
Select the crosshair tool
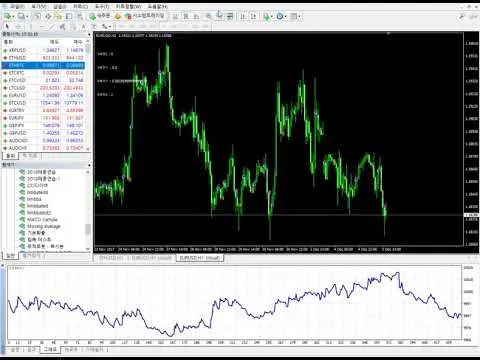pyautogui.click(x=19, y=26)
